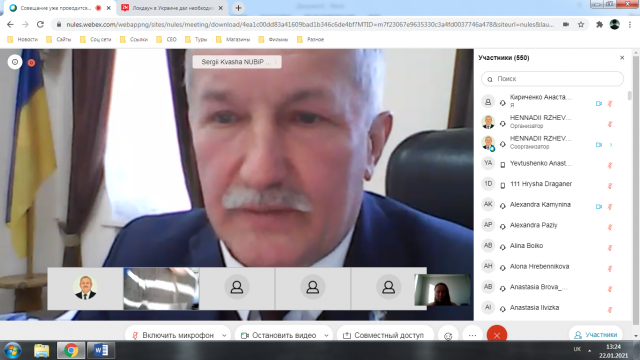Screen dimensions: 640x360
Task: Open the reactions smiley button
Action: [x=448, y=336]
